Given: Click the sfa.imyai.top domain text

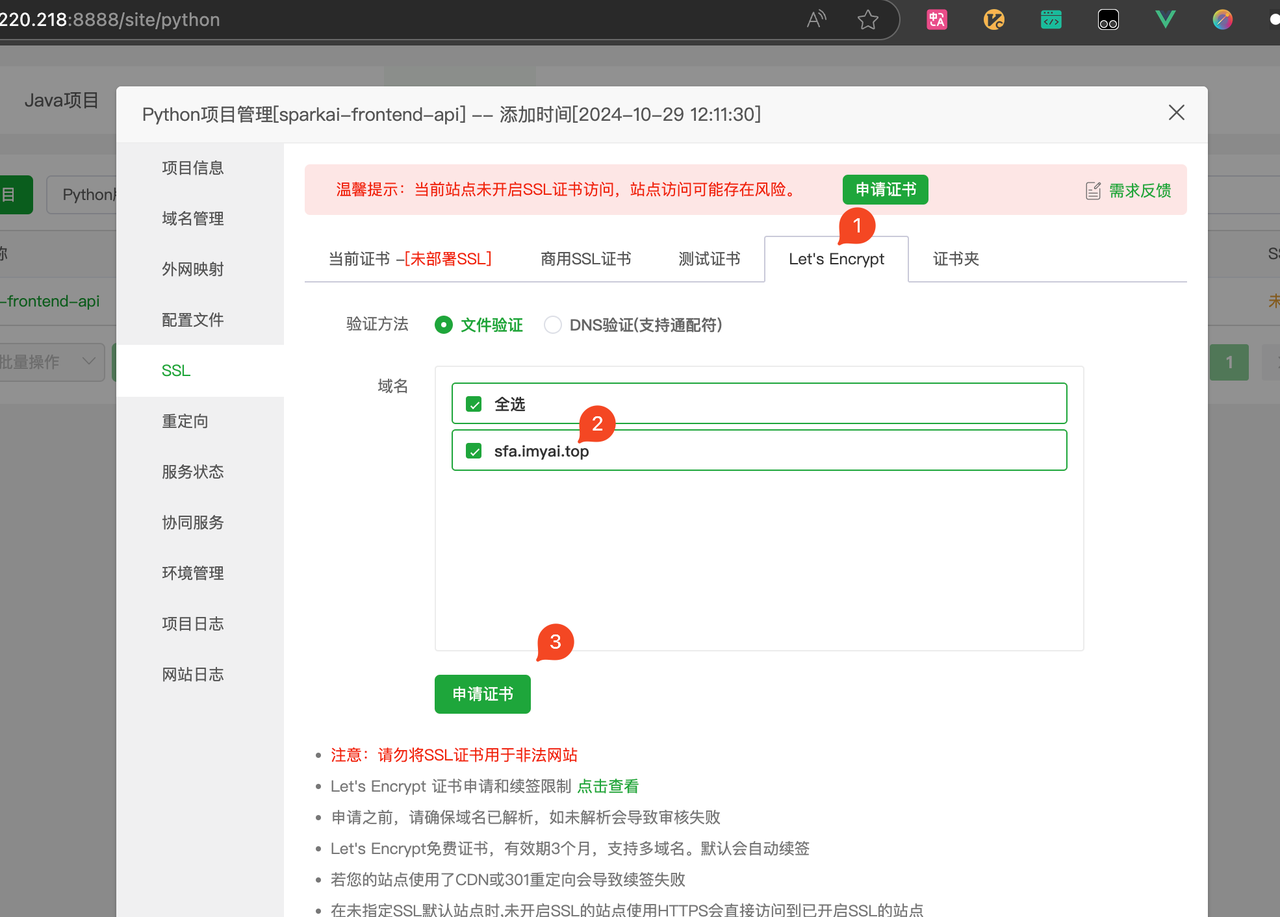Looking at the screenshot, I should pos(542,451).
